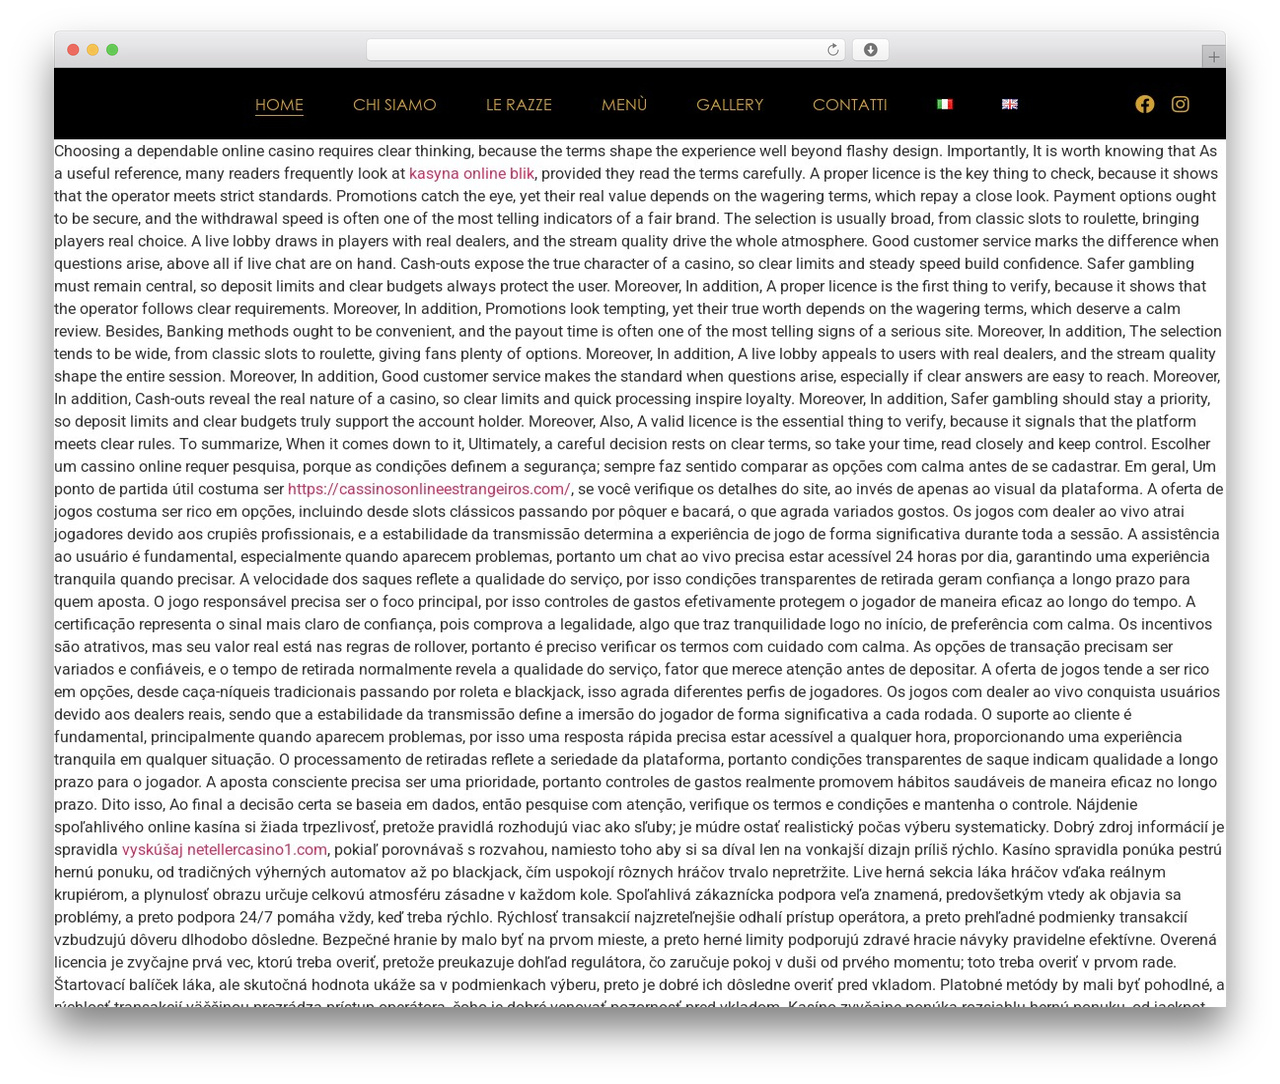
Task: Follow the 'vyskúšaj netellercasino1.com' link
Action: click(x=224, y=849)
